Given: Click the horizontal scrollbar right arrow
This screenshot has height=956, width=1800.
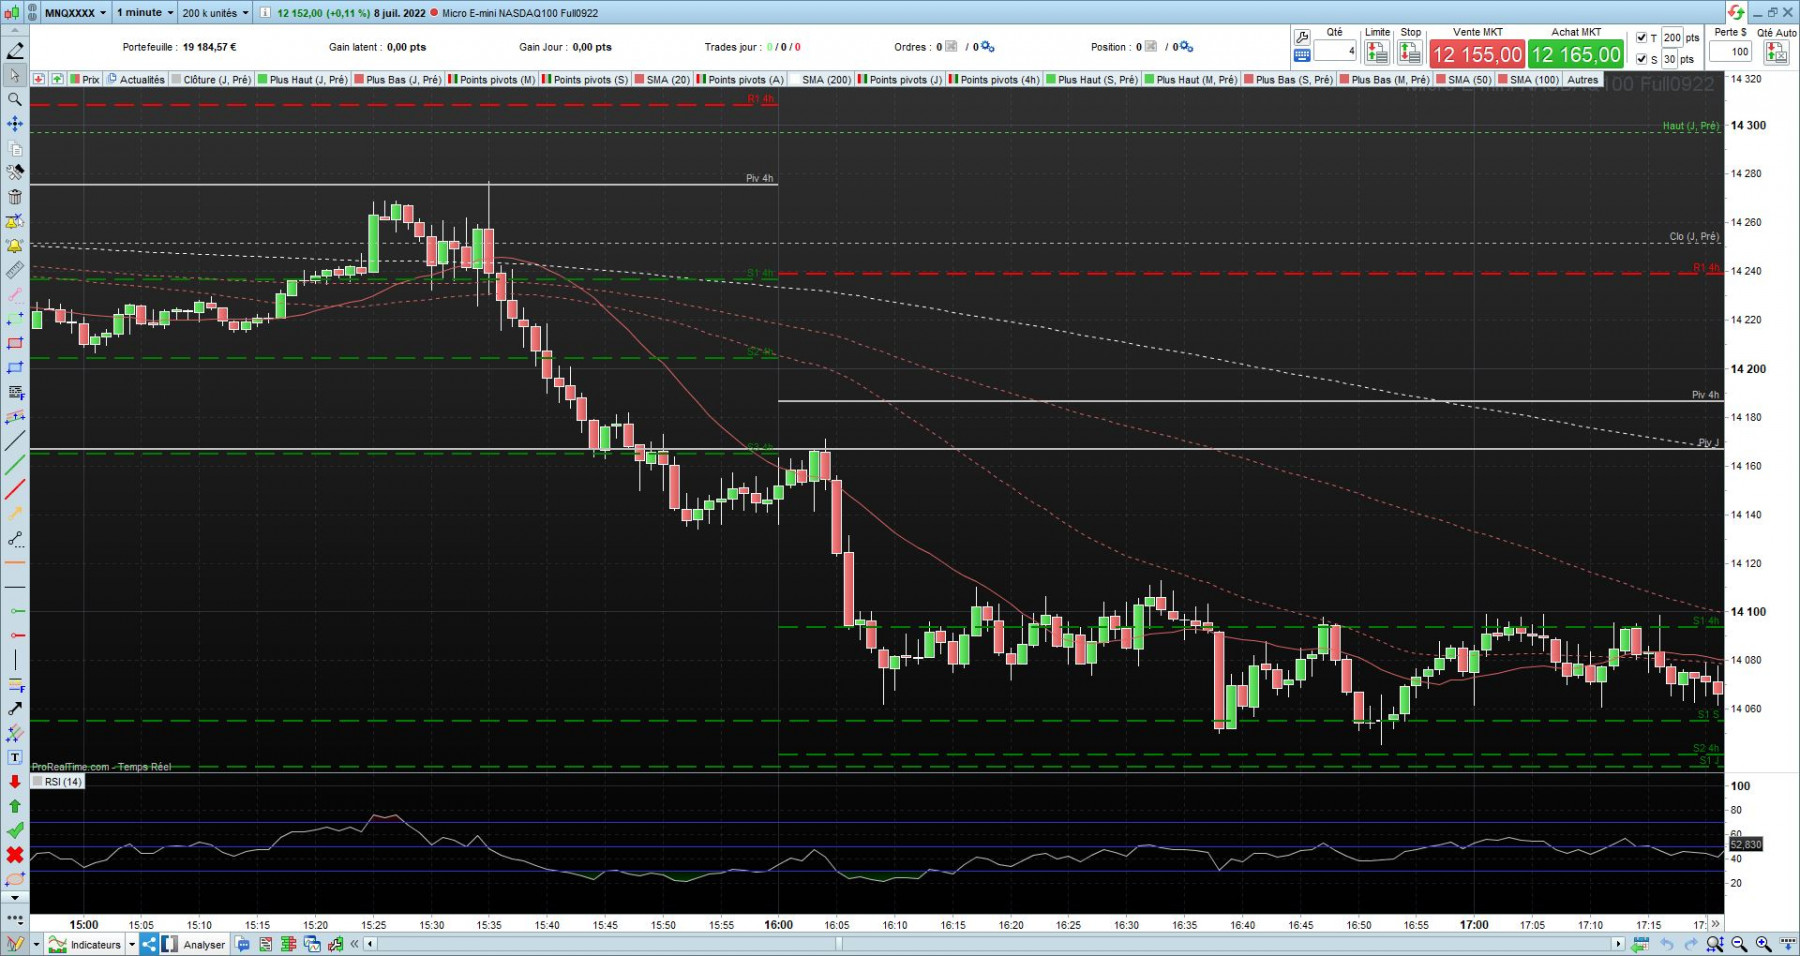Looking at the screenshot, I should (x=1618, y=944).
